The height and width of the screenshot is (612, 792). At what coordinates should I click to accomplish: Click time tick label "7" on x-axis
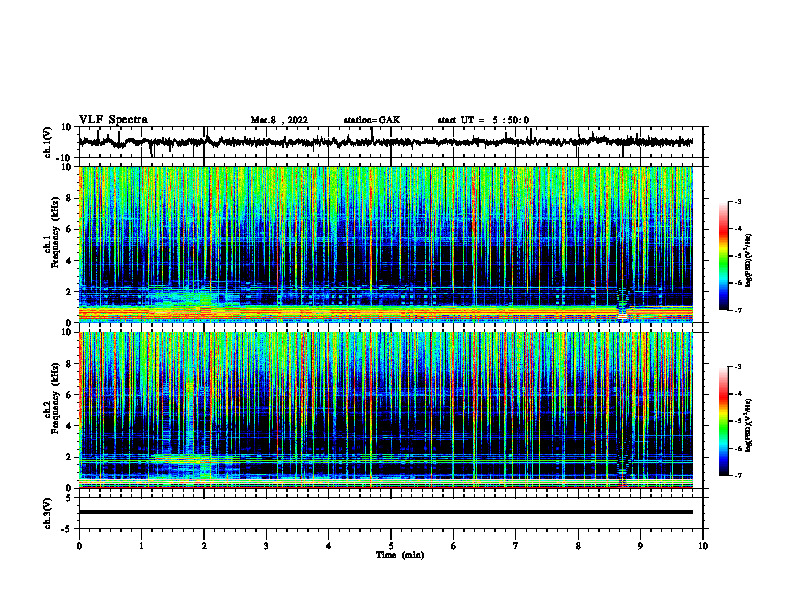coord(516,546)
